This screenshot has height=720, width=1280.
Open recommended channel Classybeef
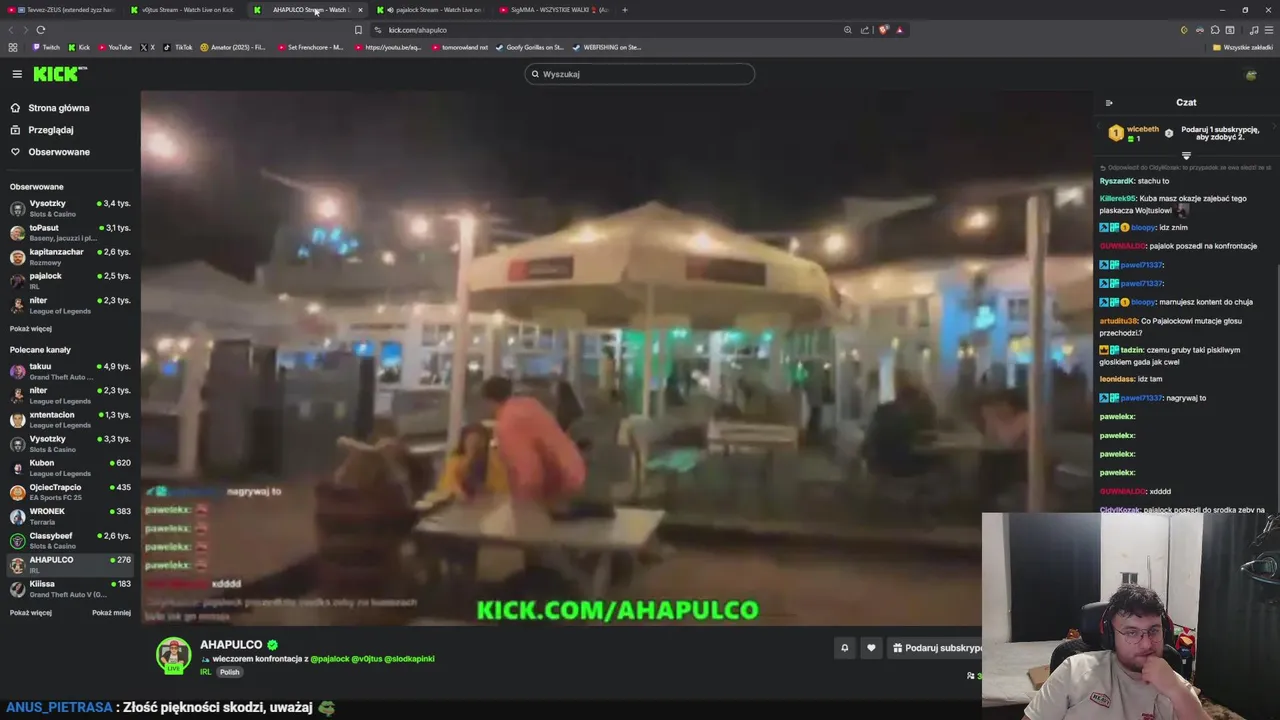tap(70, 541)
